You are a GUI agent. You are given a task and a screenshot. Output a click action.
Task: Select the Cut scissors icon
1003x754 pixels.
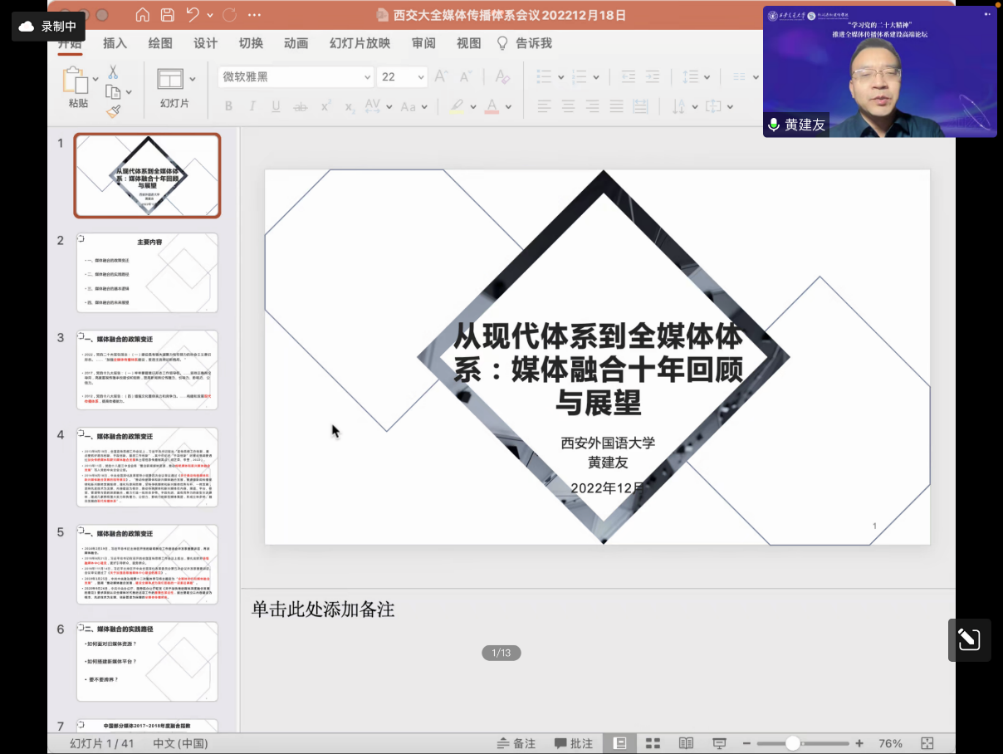113,72
